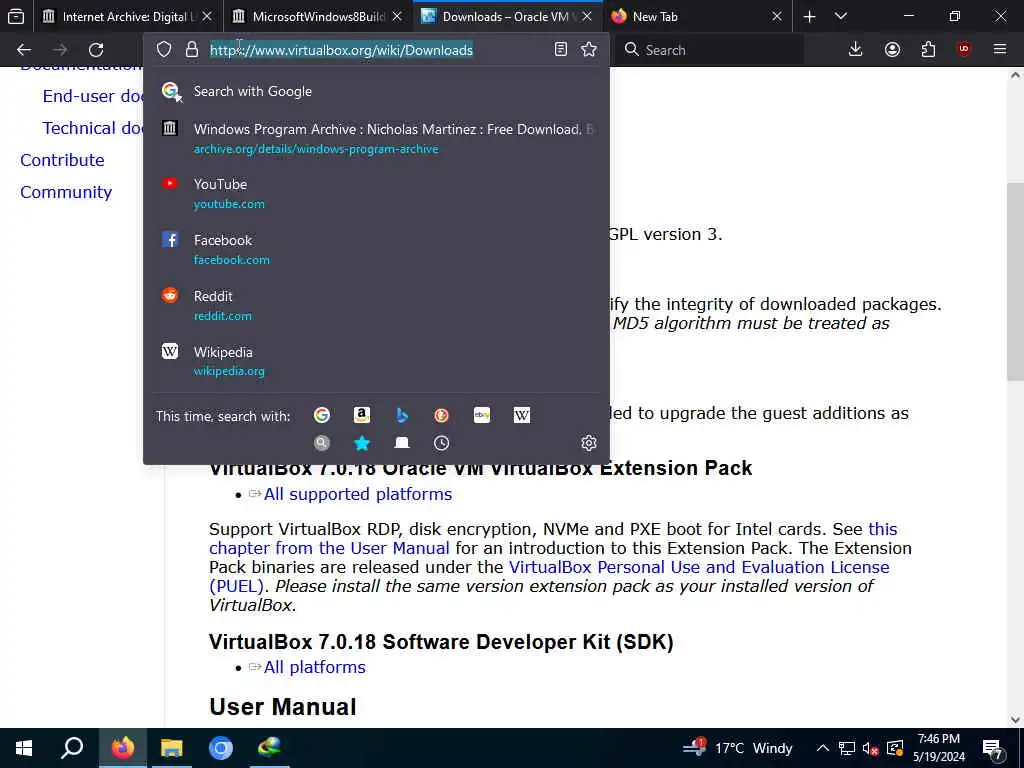Search this time with Wikipedia icon

(522, 415)
